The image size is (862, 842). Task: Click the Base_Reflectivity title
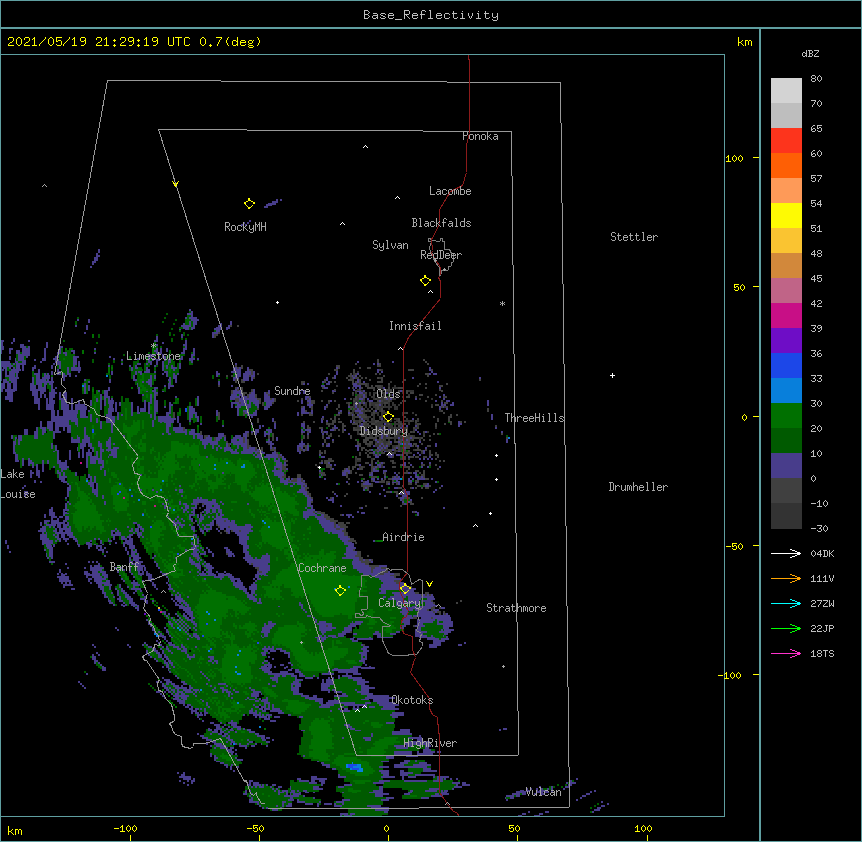pos(431,15)
